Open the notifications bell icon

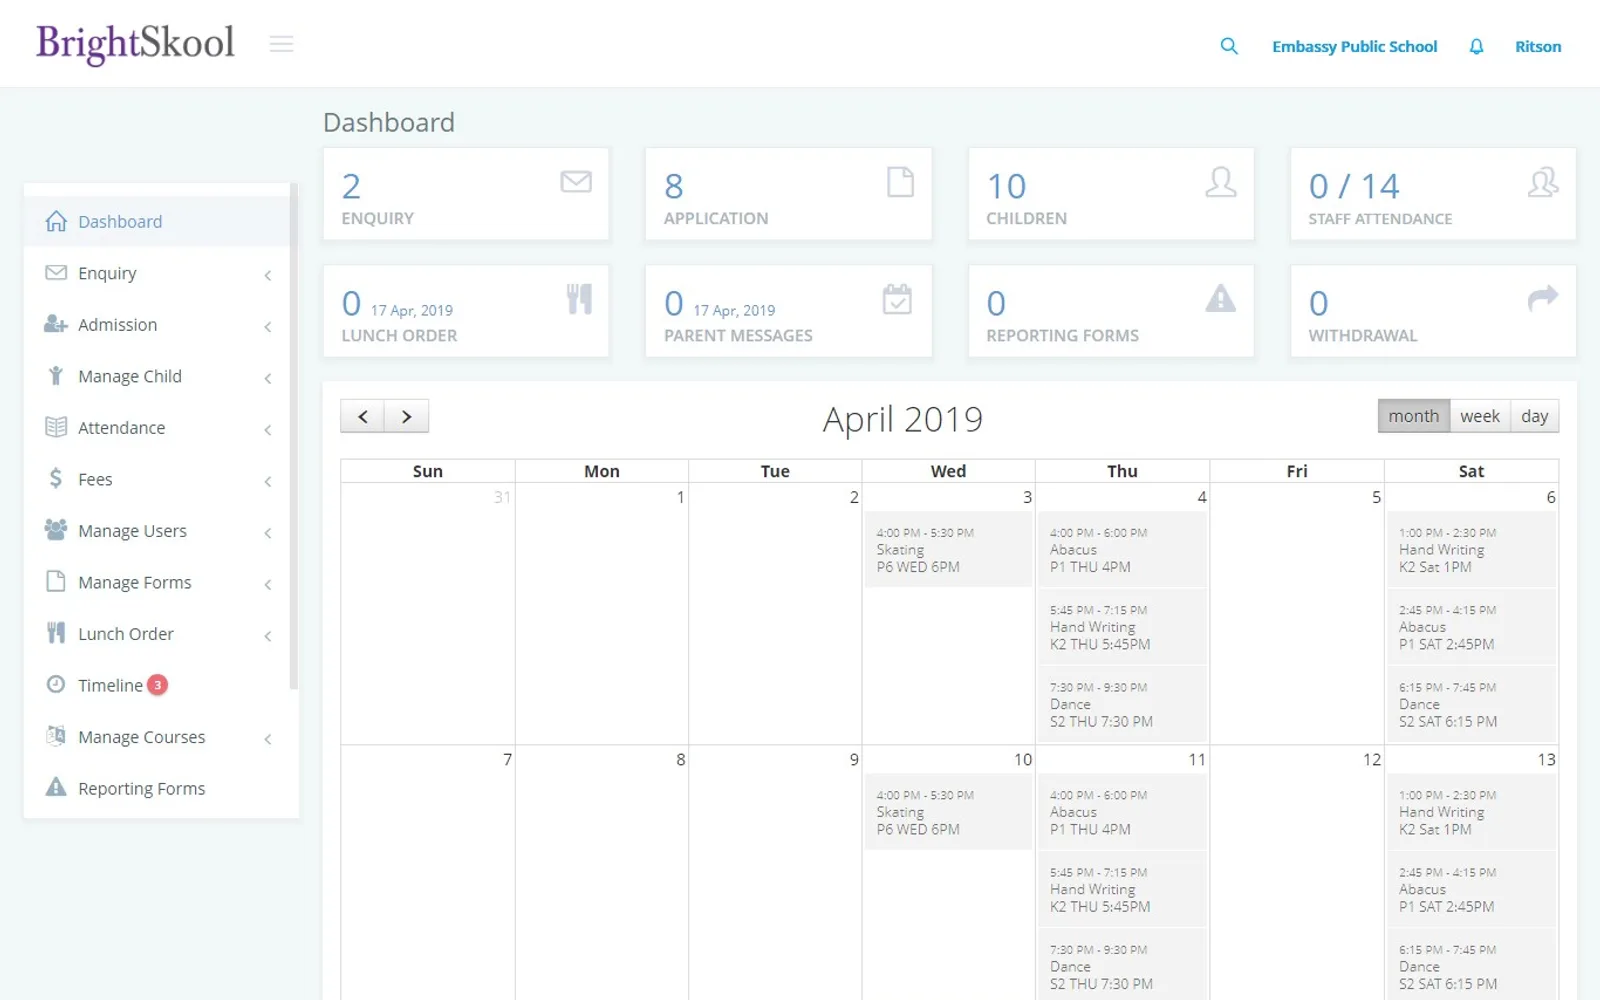click(1476, 47)
